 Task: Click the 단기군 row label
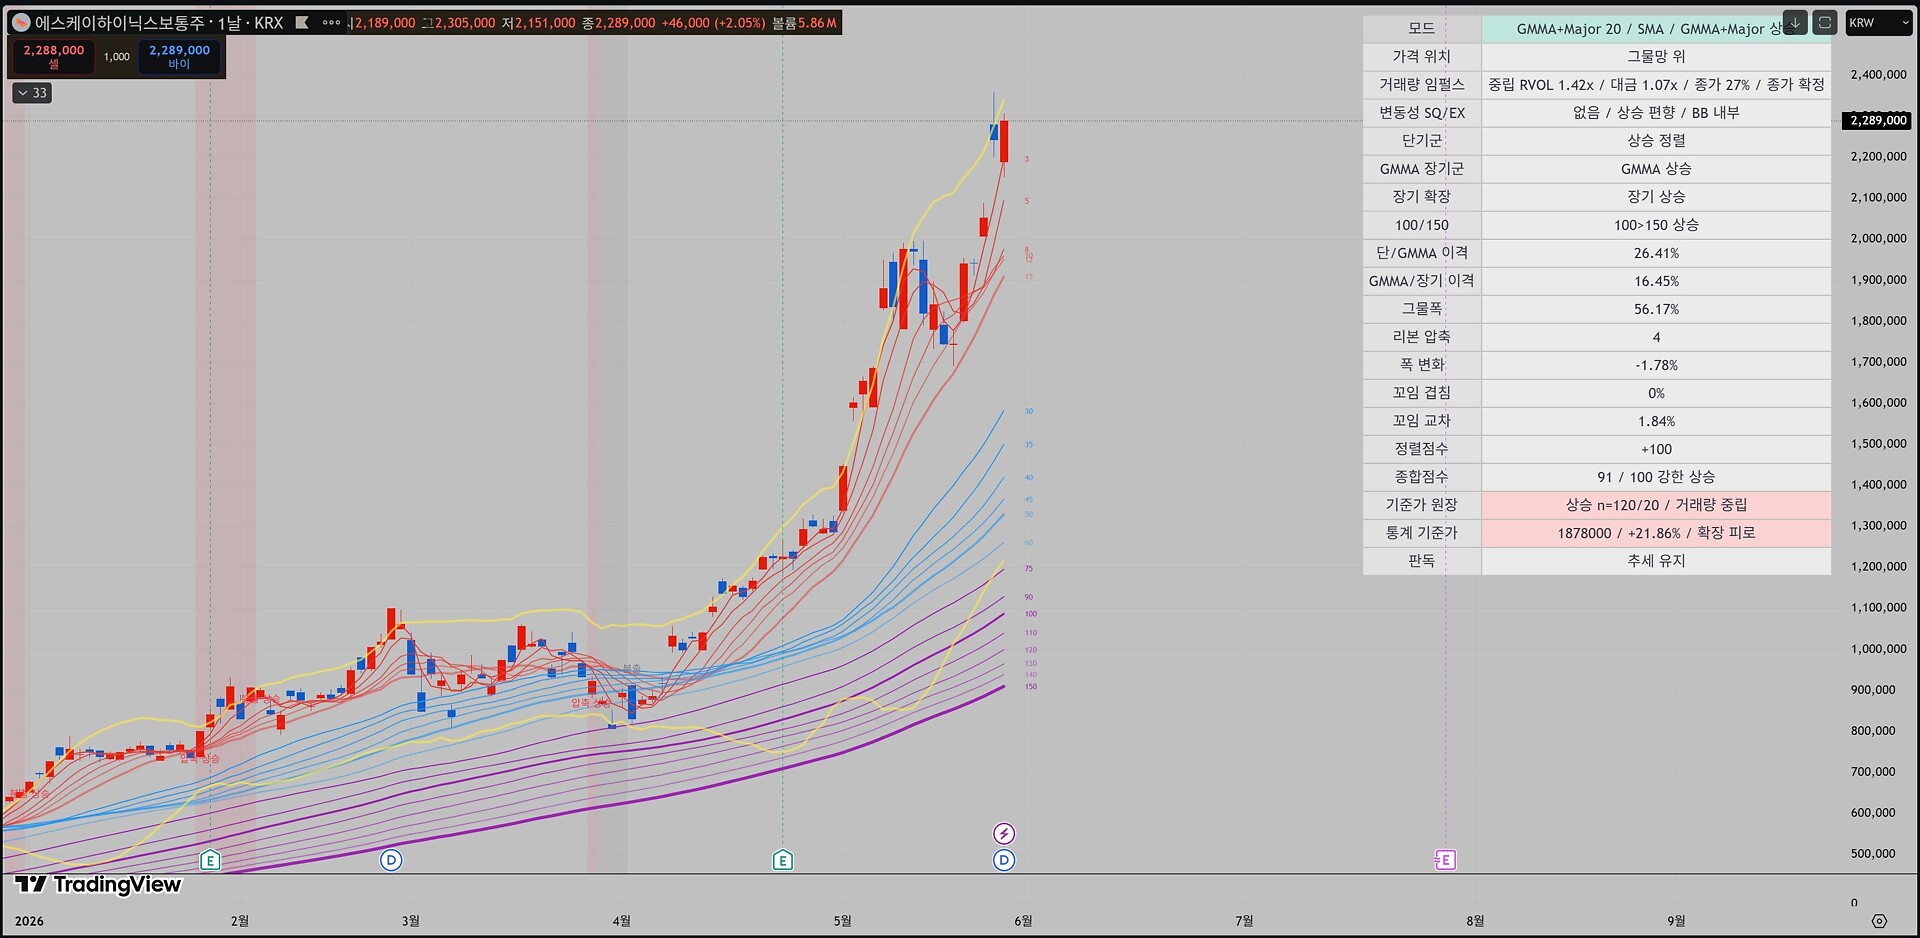pyautogui.click(x=1421, y=141)
